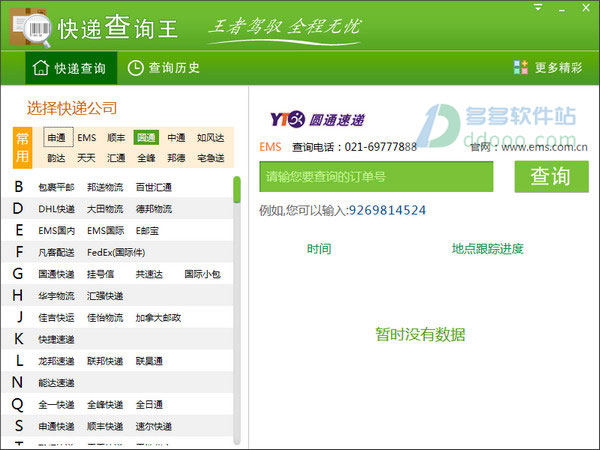Select 顺丰 in common couriers
600x450 pixels.
click(x=116, y=137)
